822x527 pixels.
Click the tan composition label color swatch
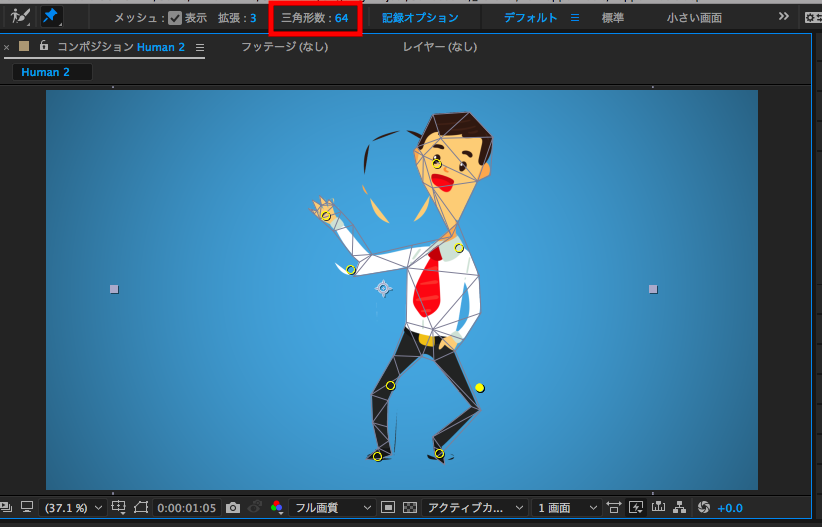point(24,46)
